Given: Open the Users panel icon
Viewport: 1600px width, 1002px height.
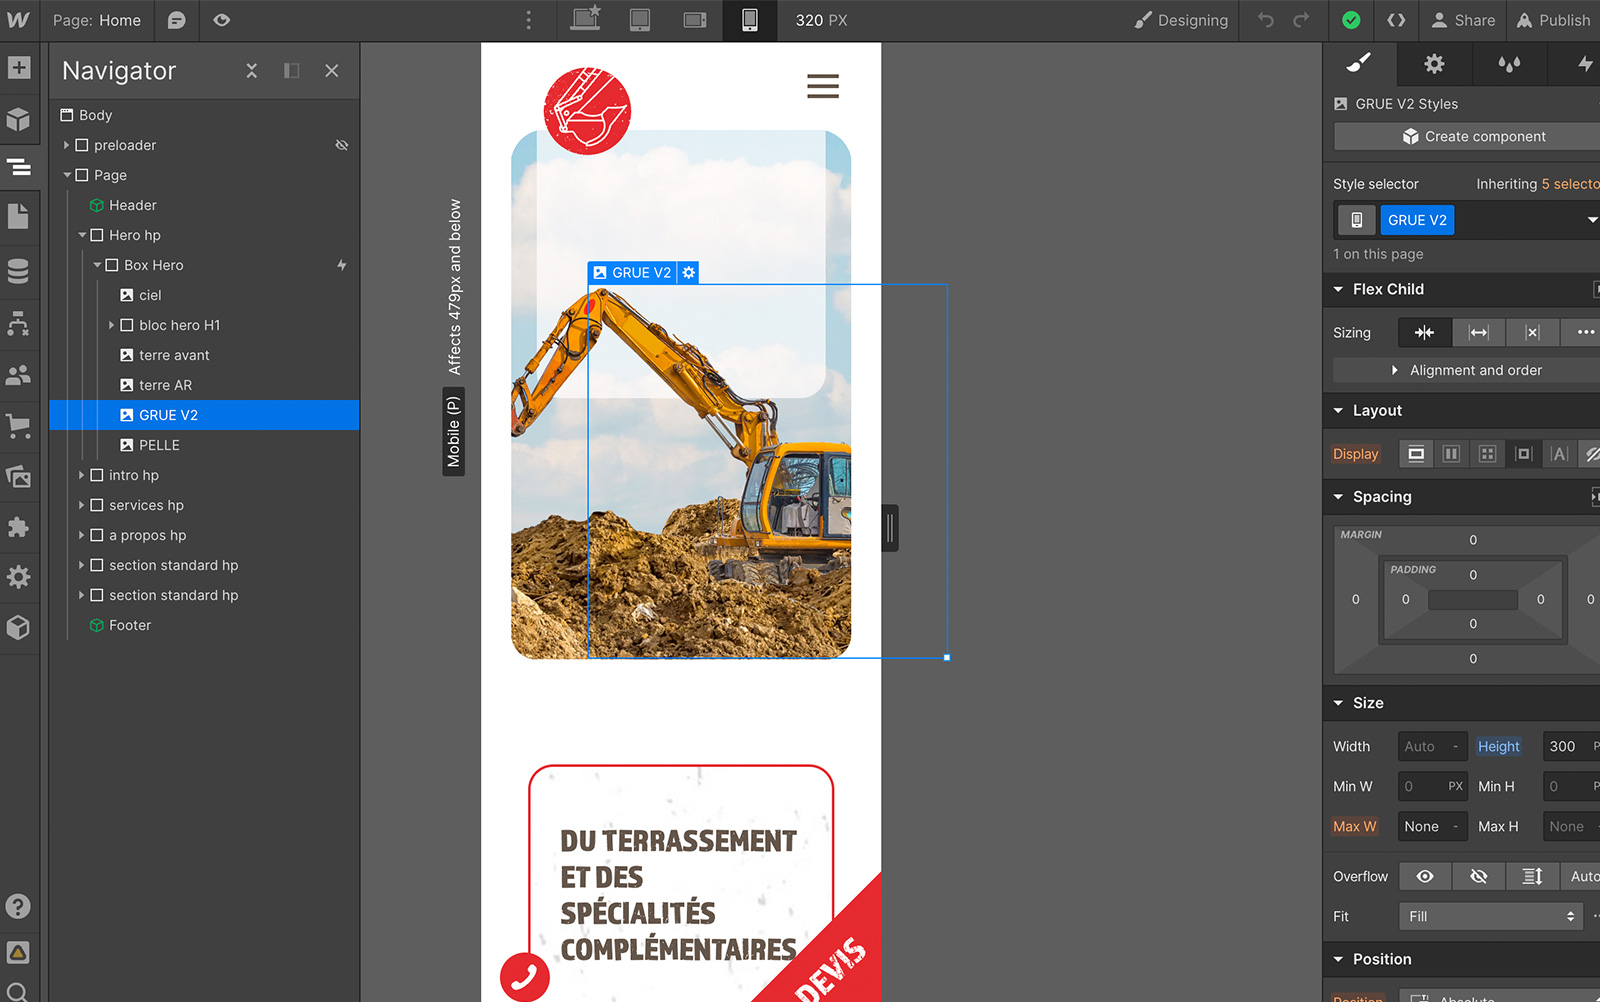Looking at the screenshot, I should (19, 375).
